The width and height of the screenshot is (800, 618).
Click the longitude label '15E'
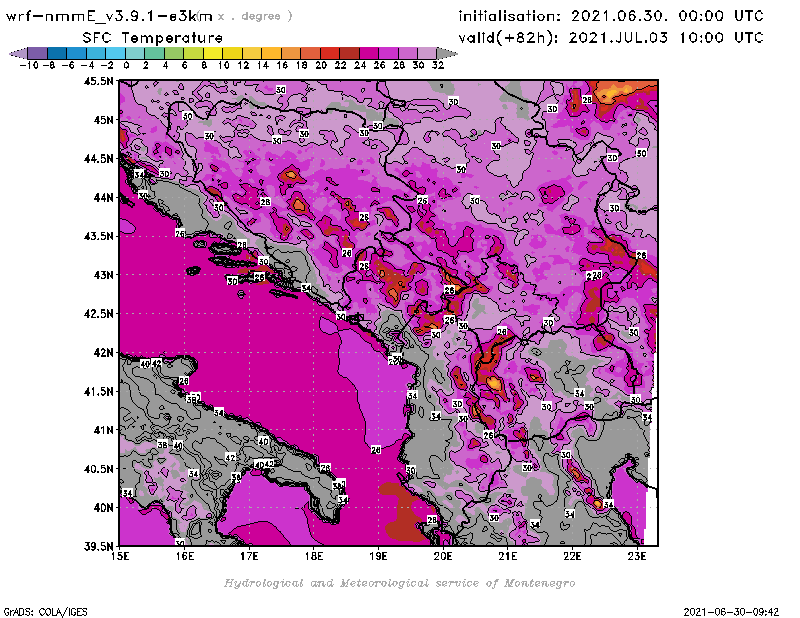120,556
